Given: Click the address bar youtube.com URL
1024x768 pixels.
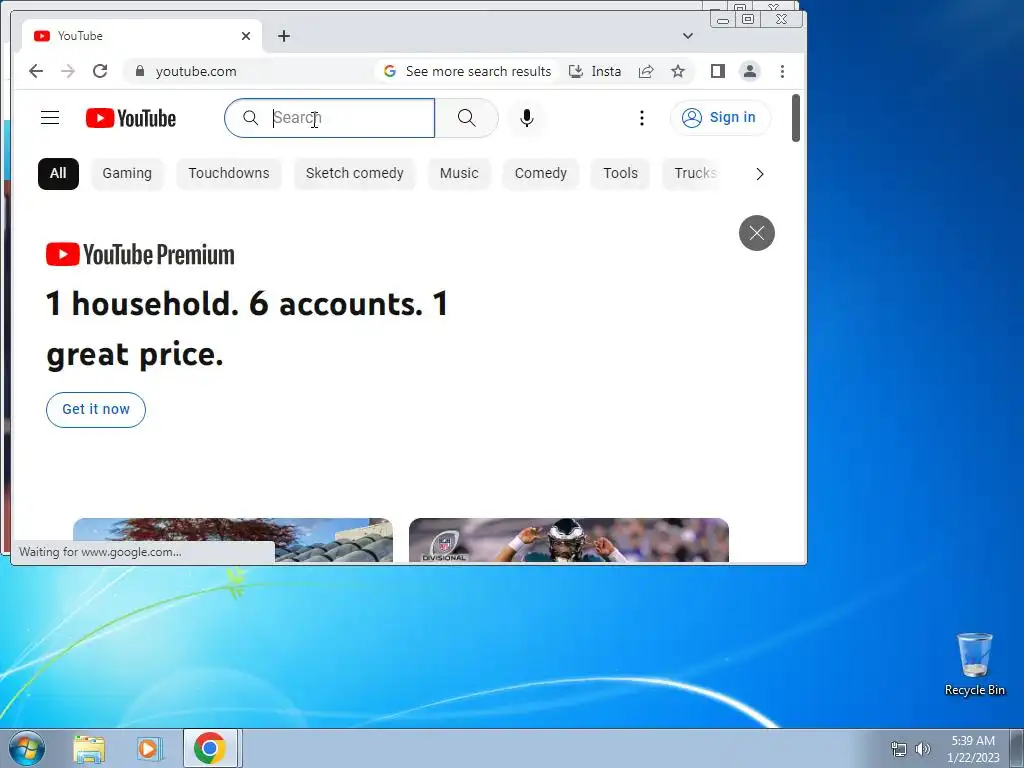Looking at the screenshot, I should (196, 72).
